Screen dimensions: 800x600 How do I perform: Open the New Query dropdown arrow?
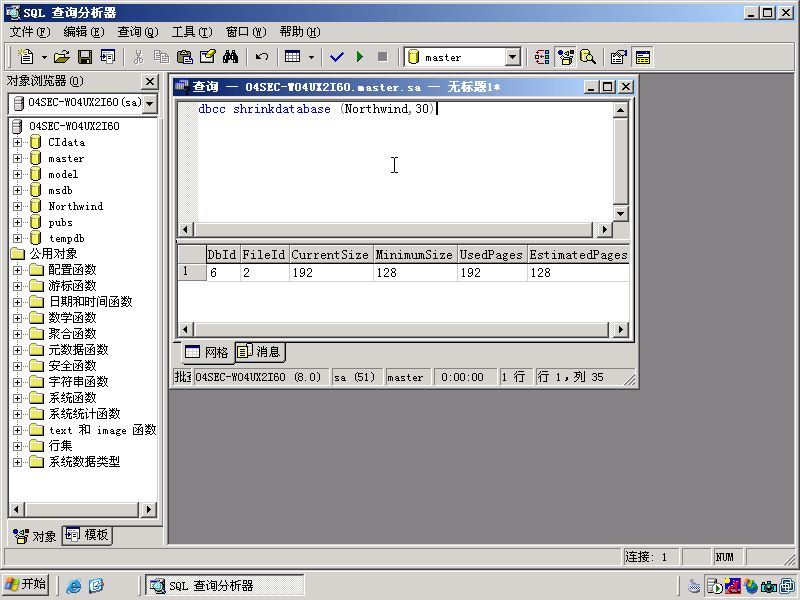44,57
